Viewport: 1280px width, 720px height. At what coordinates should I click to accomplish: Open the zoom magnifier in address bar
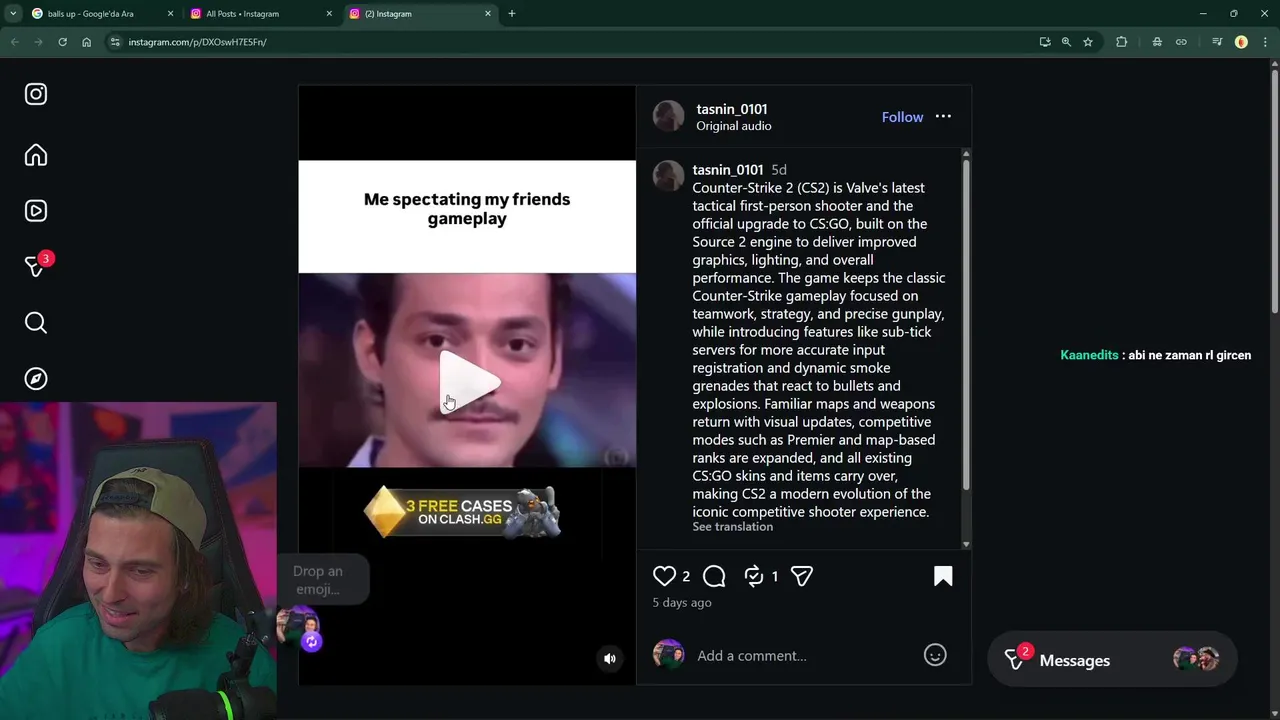click(x=1066, y=42)
